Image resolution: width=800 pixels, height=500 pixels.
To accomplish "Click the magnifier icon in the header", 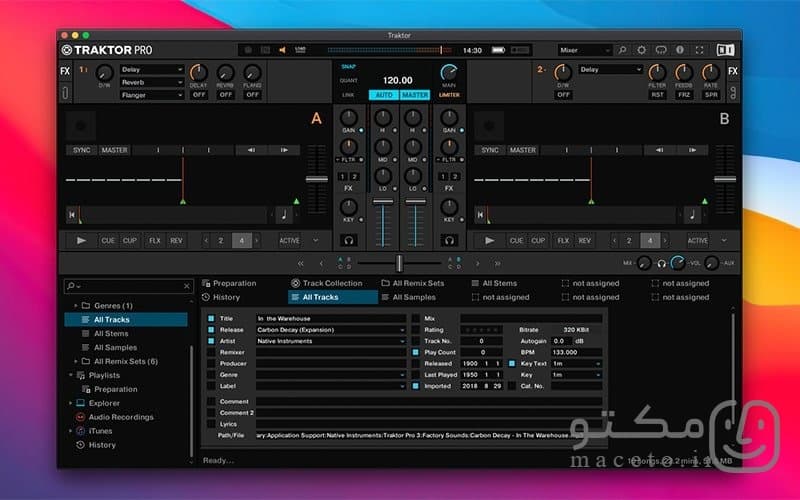I will click(622, 50).
